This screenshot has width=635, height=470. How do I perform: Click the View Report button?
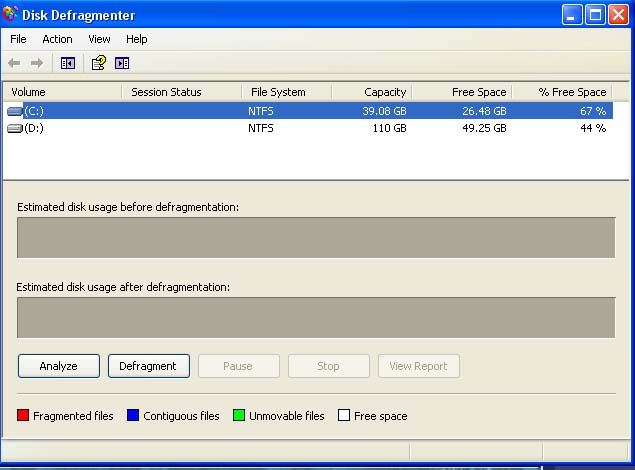tap(419, 366)
